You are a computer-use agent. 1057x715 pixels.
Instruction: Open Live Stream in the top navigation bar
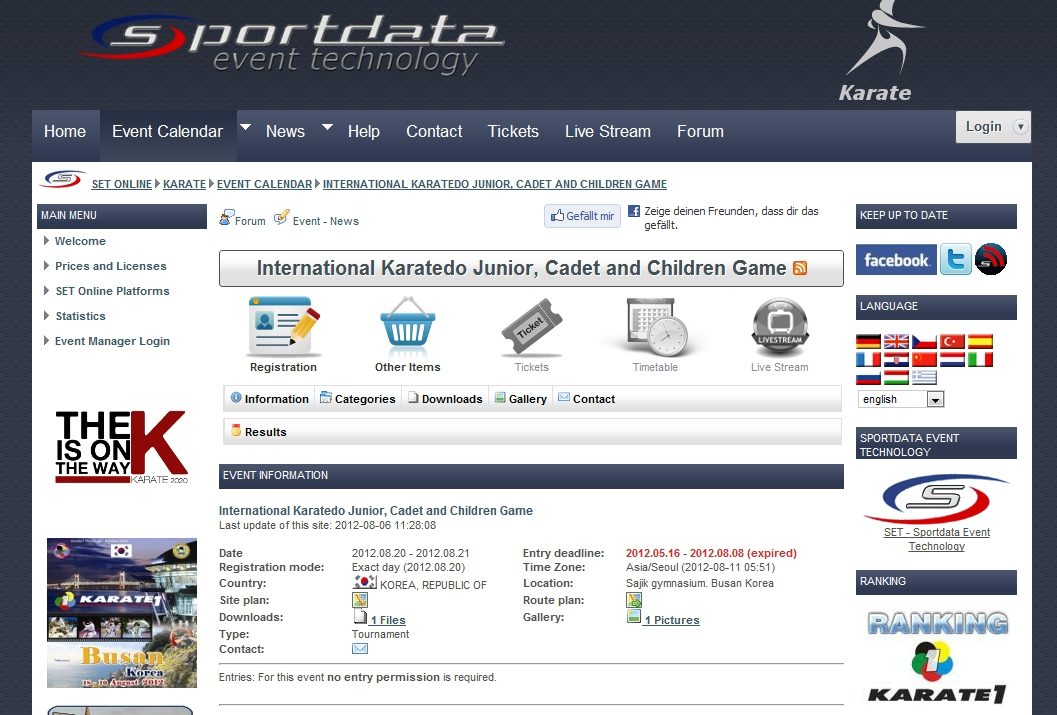tap(608, 131)
